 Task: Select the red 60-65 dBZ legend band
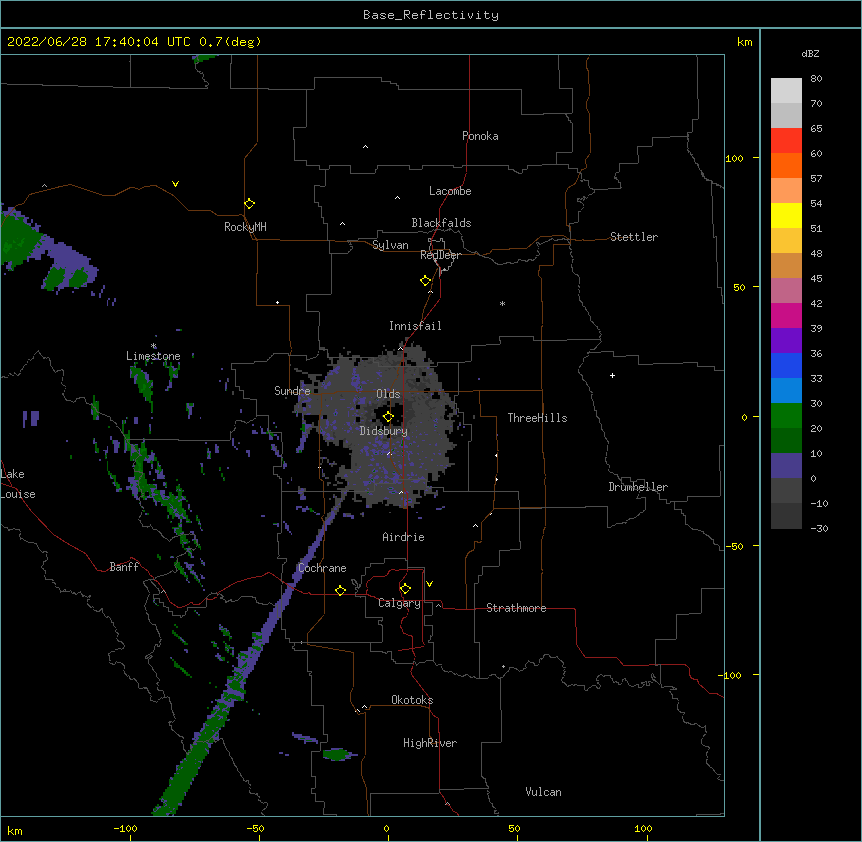click(x=786, y=141)
